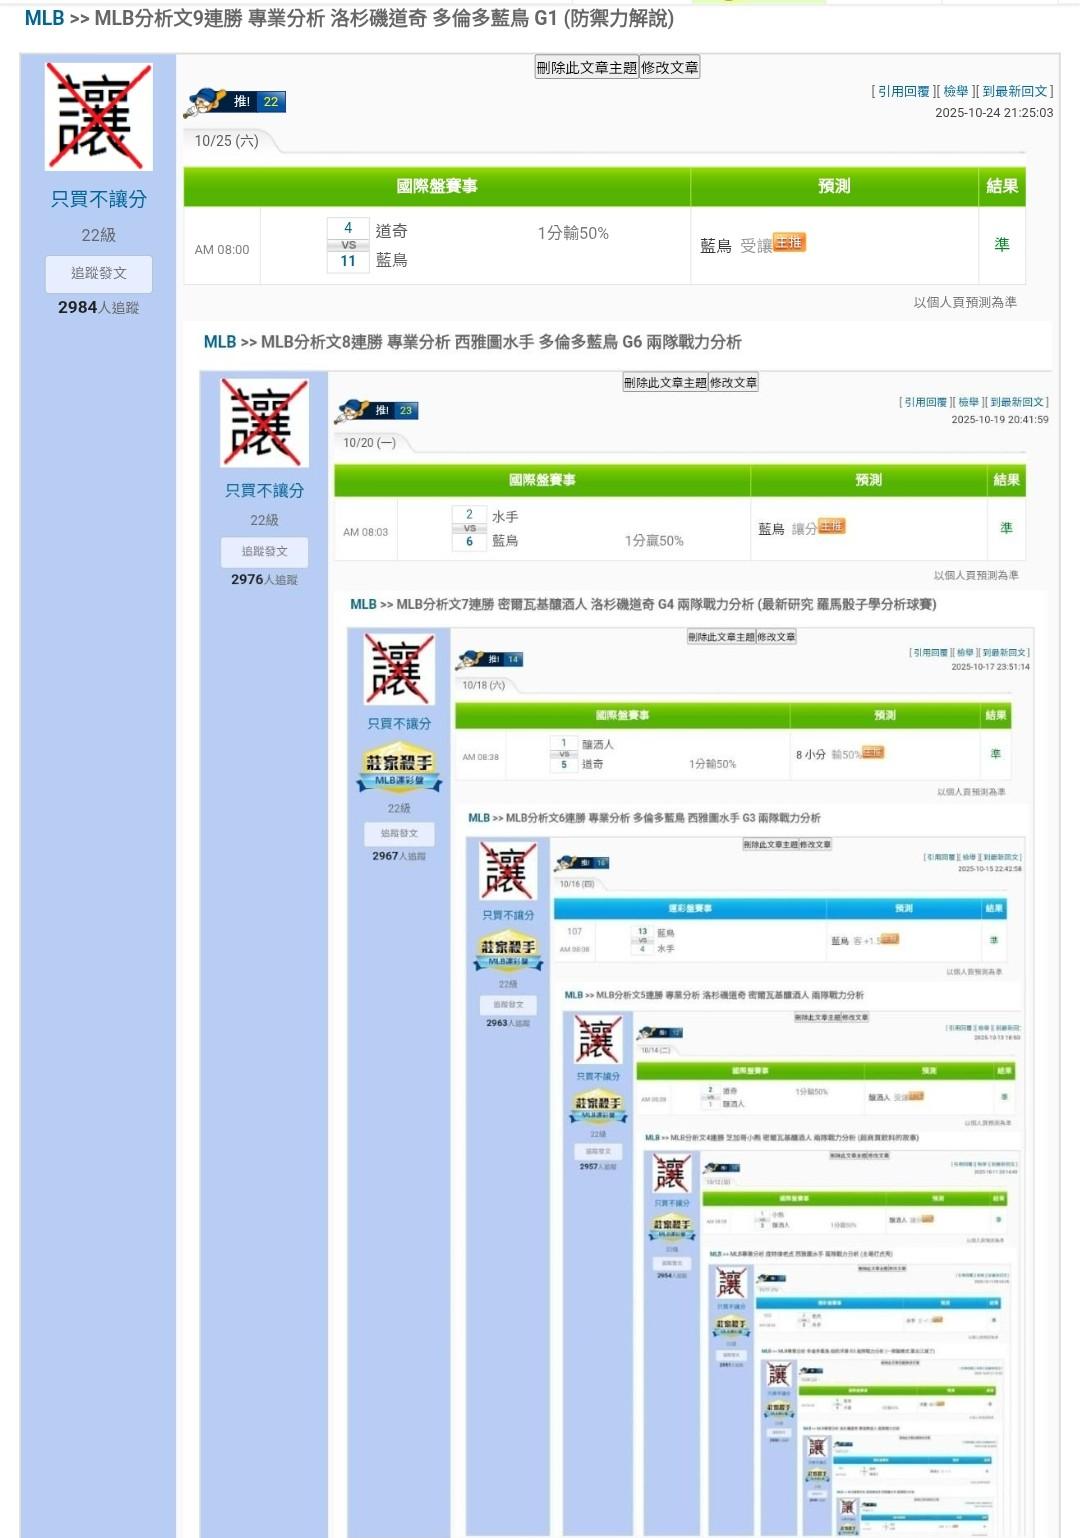The height and width of the screenshot is (1538, 1080).
Task: Click 追蹤發文 button above 2976人追蹤
Action: (x=264, y=552)
